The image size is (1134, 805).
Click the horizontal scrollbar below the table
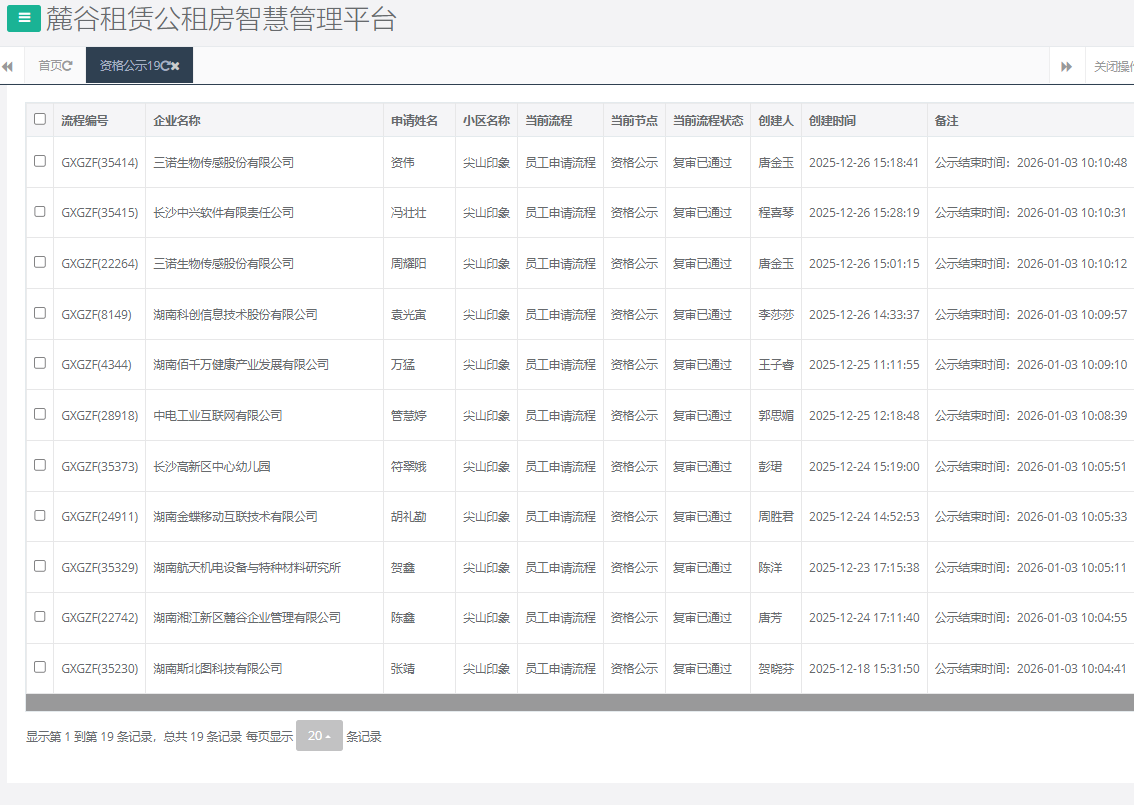pos(580,702)
